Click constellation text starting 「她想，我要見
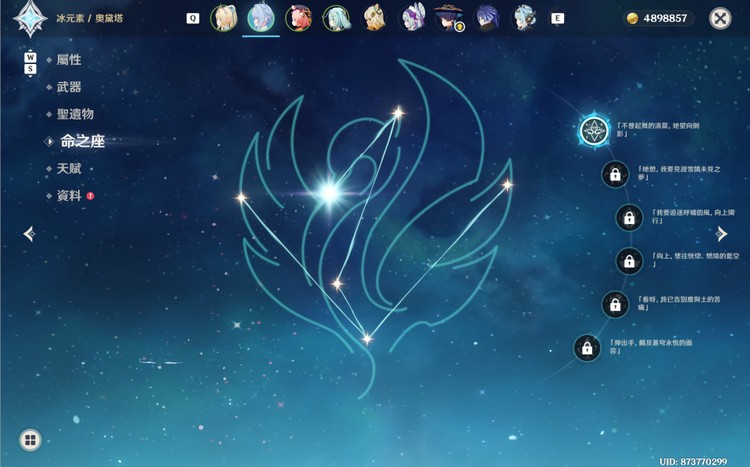Screen dimensions: 750x467 (x=679, y=173)
